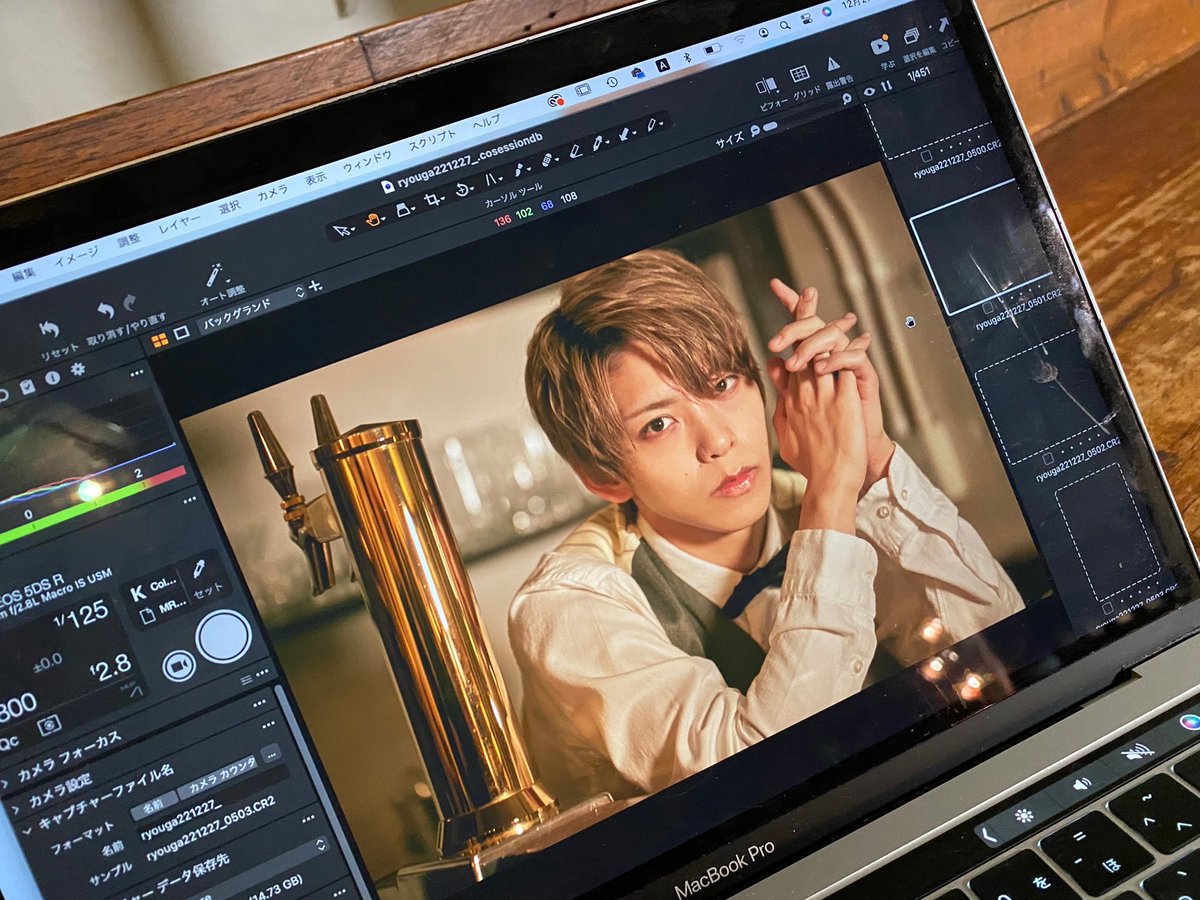Open the Image (イメージ) menu
Screen dimensions: 1200x900
76,256
